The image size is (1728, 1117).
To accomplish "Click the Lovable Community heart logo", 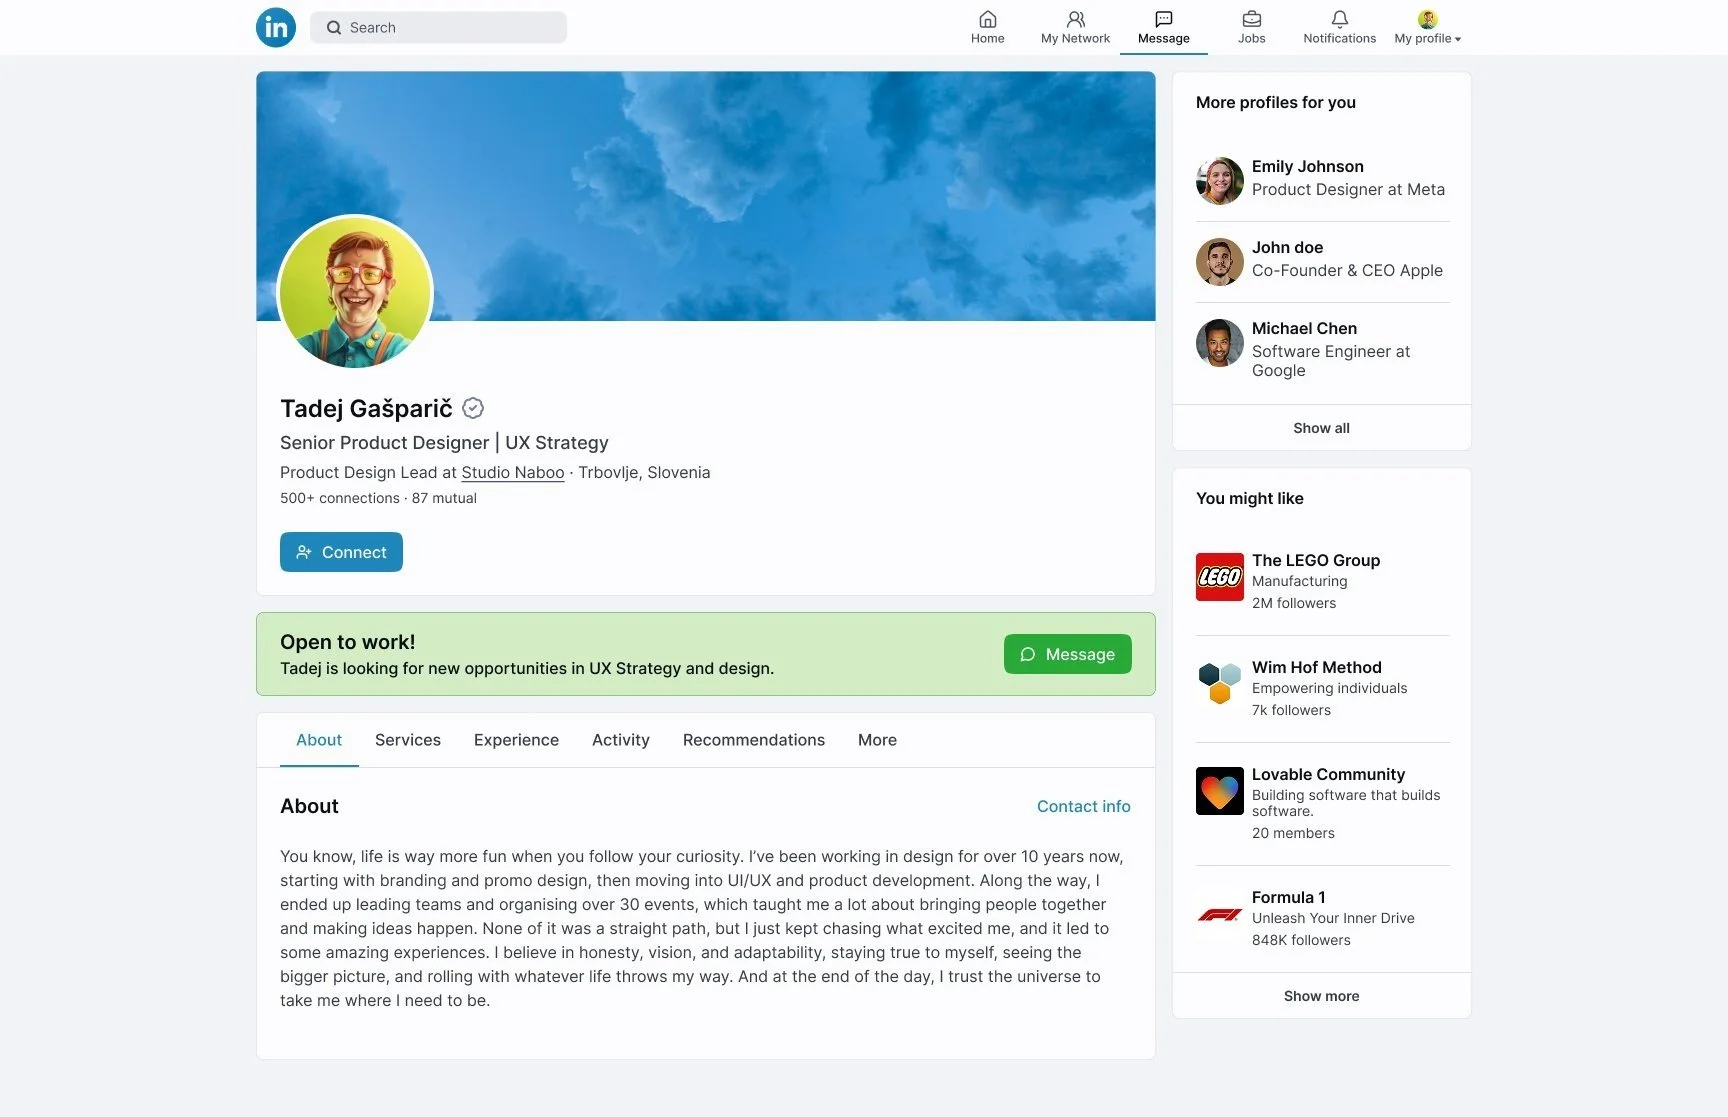I will click(1220, 791).
